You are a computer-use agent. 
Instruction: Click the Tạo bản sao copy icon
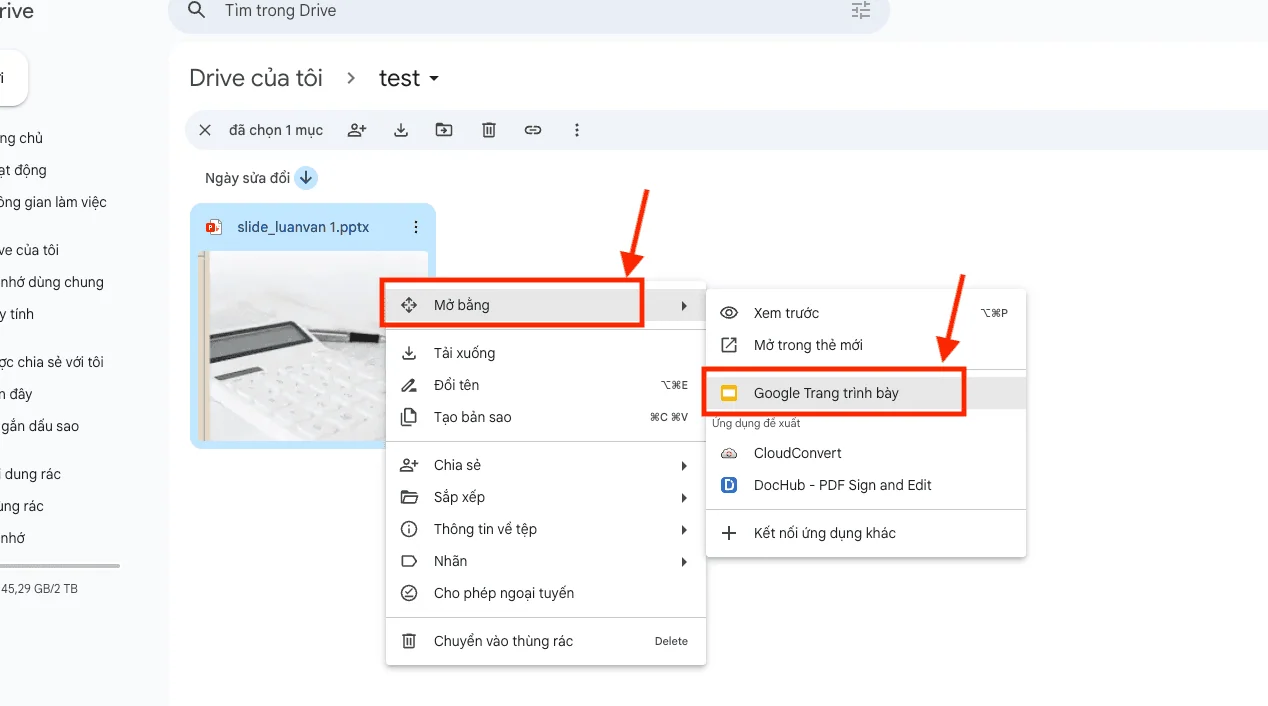coord(409,417)
